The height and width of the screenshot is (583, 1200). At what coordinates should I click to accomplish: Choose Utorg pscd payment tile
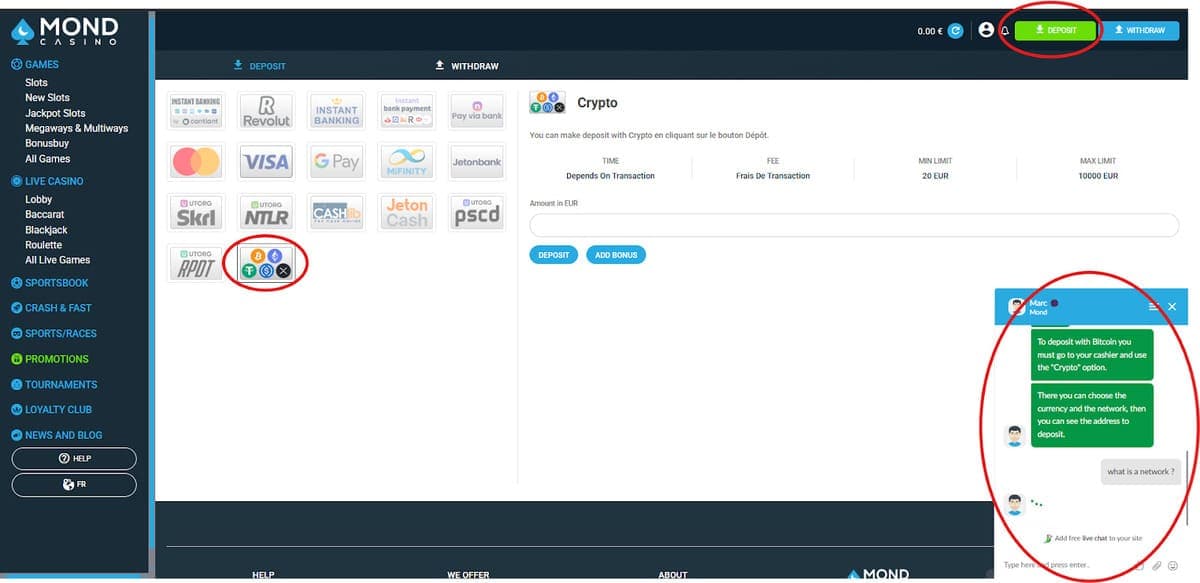(x=477, y=212)
